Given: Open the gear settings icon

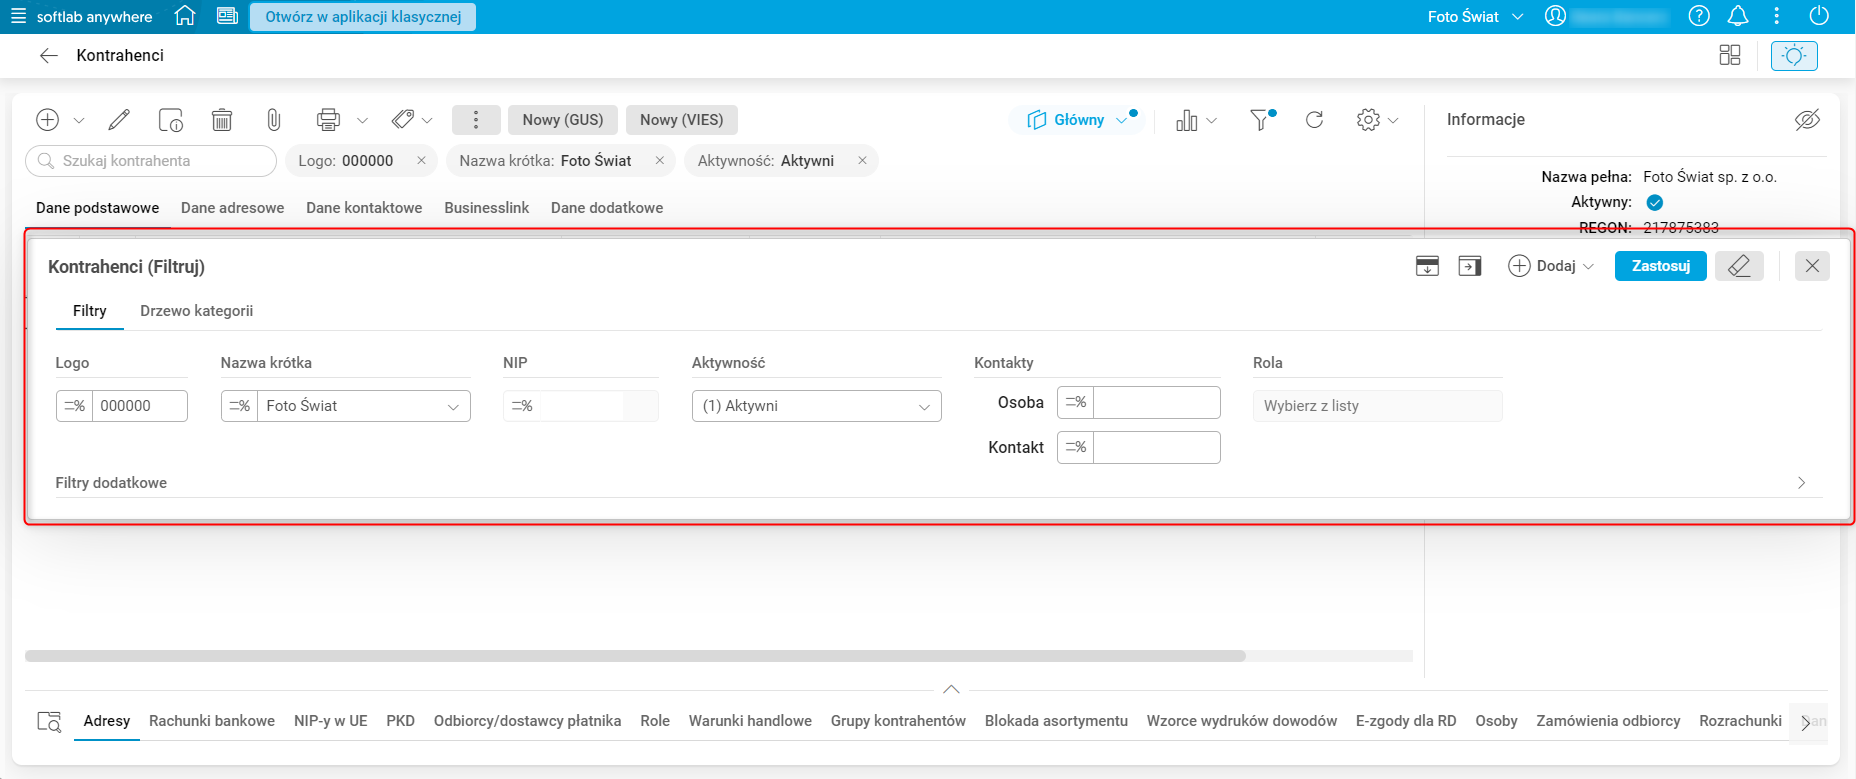Looking at the screenshot, I should (x=1368, y=120).
